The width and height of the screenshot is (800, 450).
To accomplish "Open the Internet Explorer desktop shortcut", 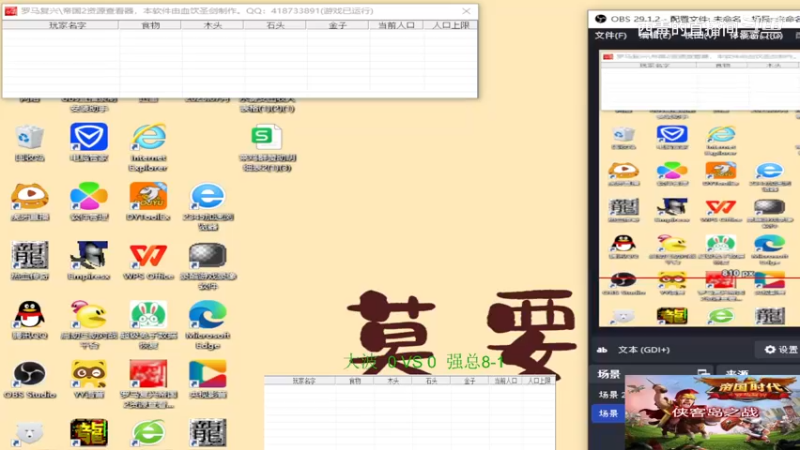I will pyautogui.click(x=148, y=138).
